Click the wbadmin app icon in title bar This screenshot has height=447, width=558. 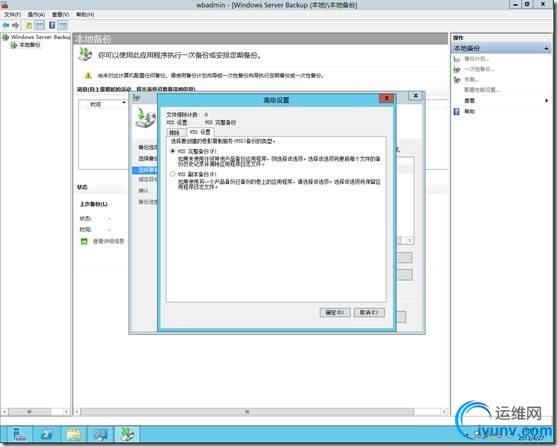[x=5, y=4]
